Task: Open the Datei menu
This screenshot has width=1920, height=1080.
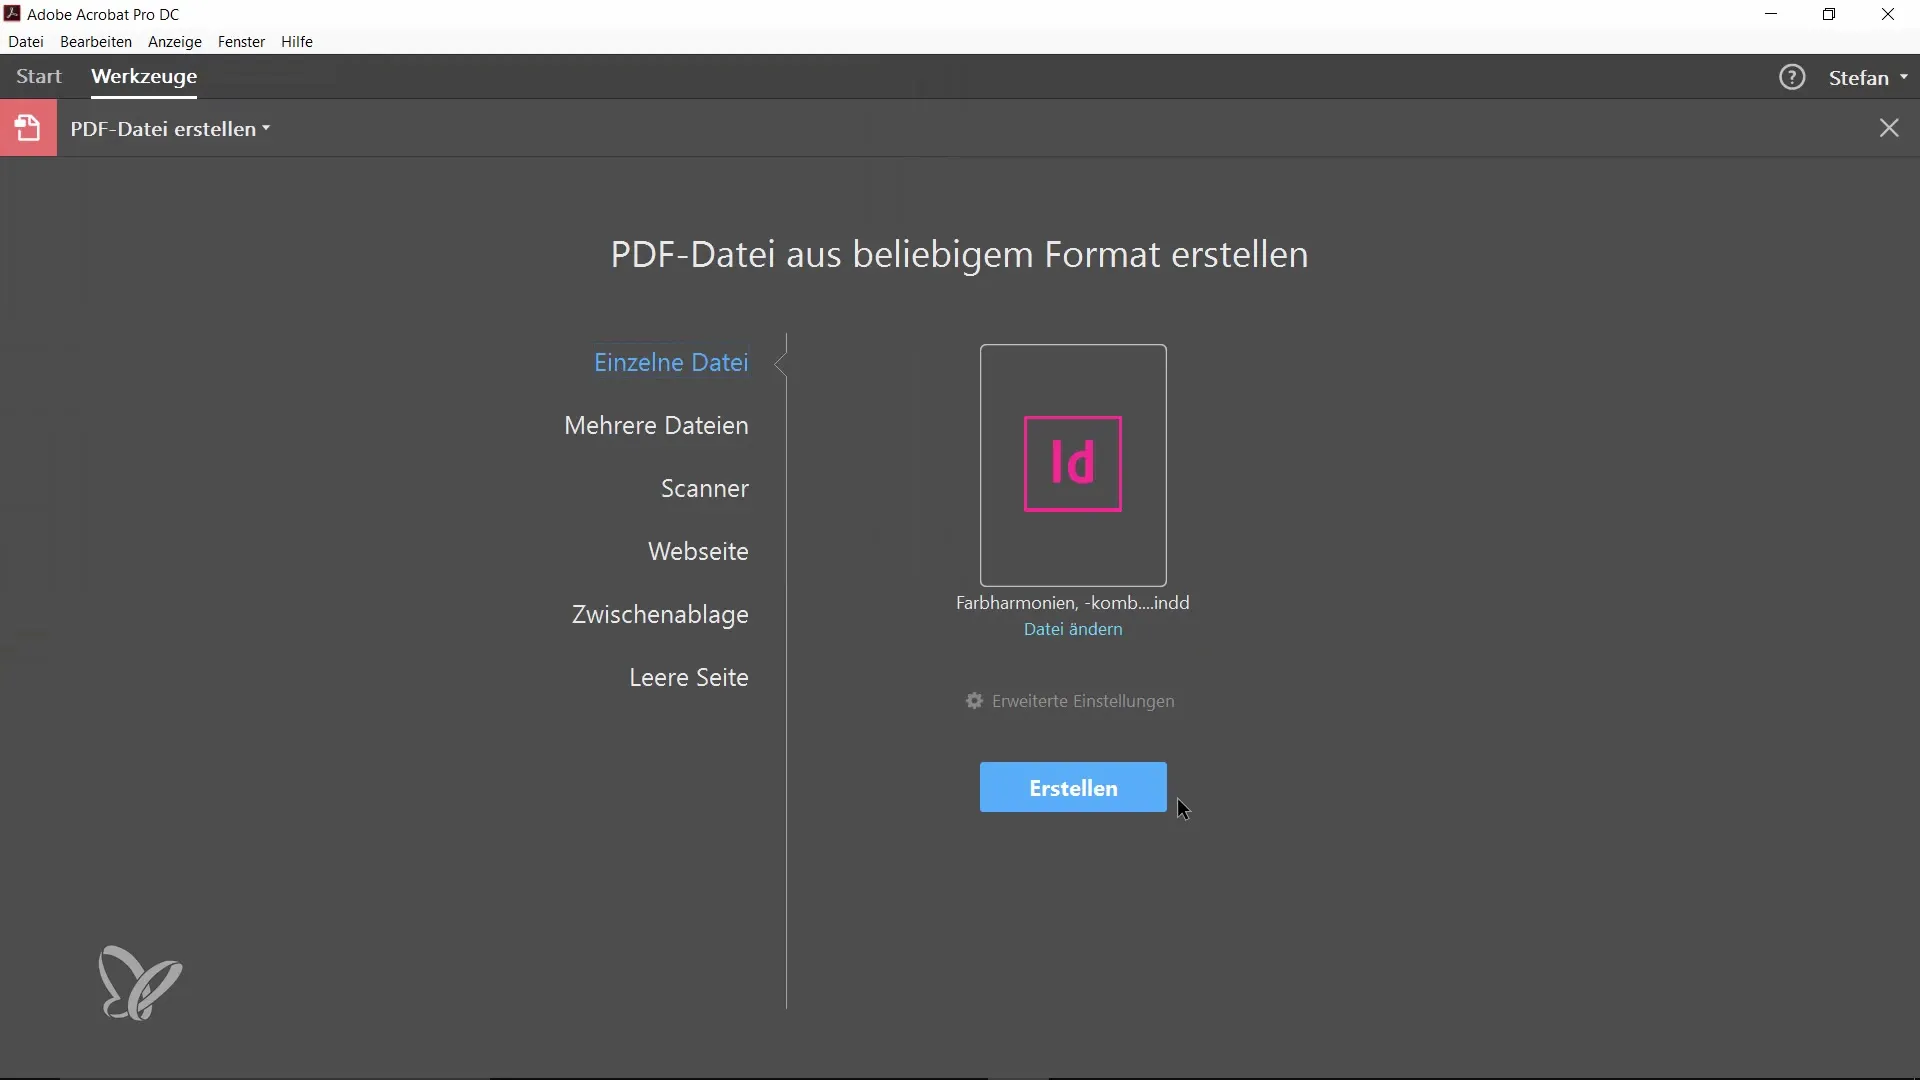Action: 26,42
